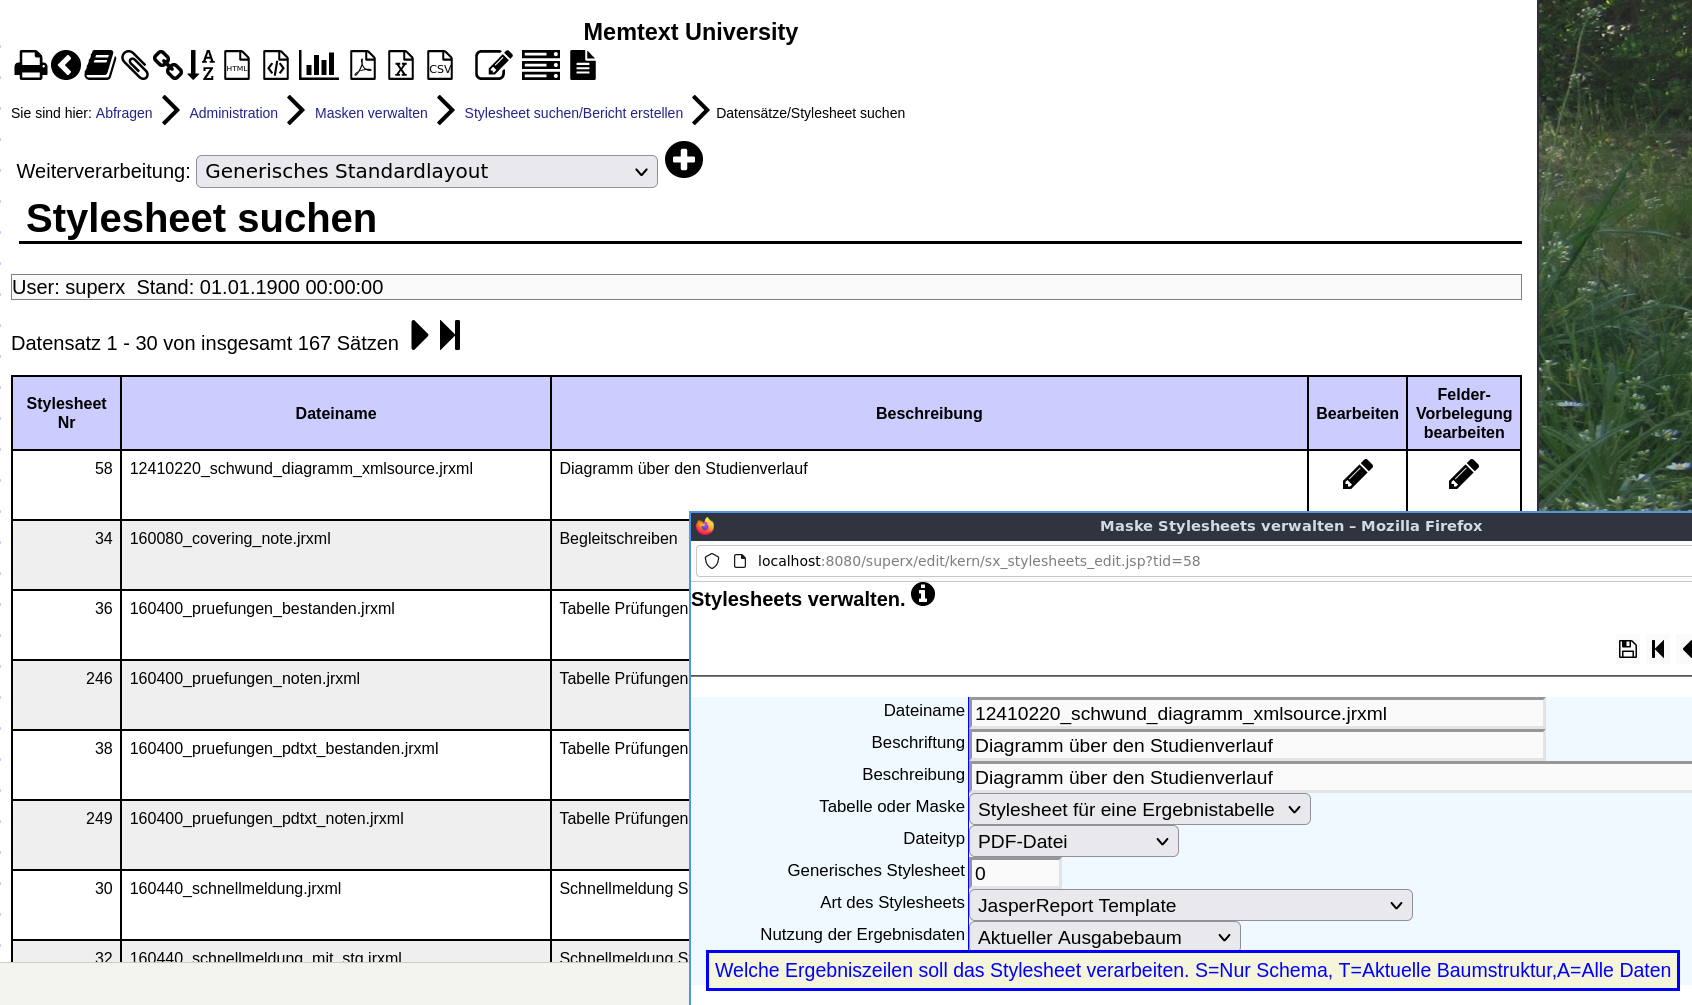Screen dimensions: 1692x1005
Task: Click the Stylesheet Nr column header
Action: point(66,413)
